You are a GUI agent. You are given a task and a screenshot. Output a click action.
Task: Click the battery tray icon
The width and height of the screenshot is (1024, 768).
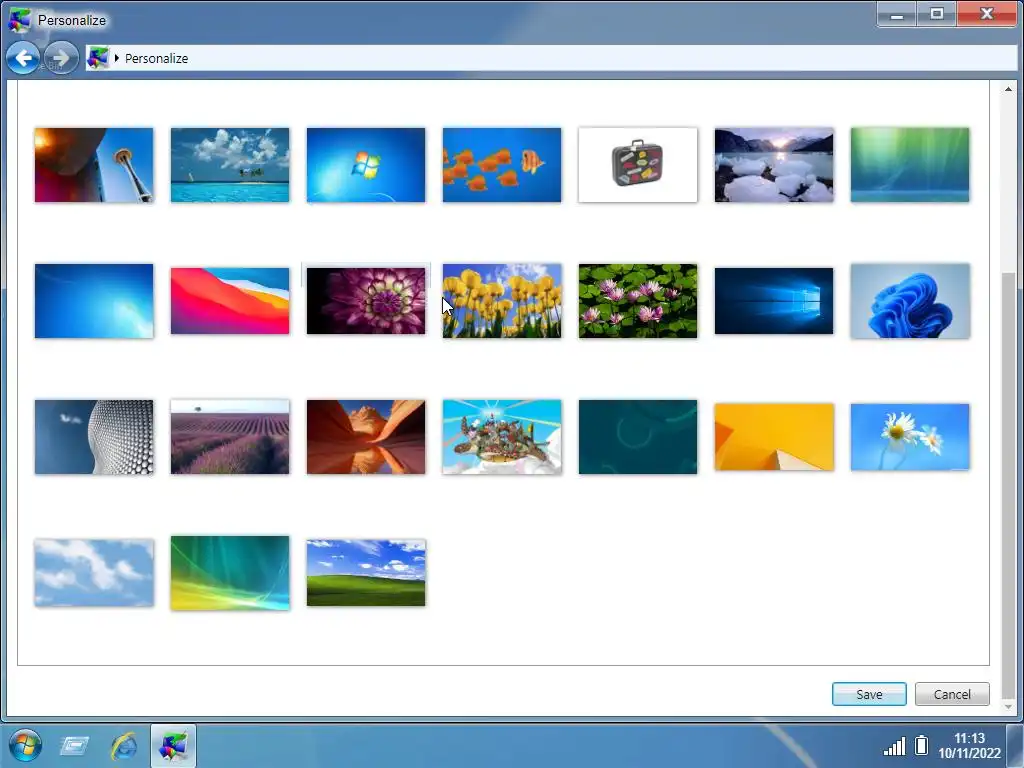pos(921,745)
